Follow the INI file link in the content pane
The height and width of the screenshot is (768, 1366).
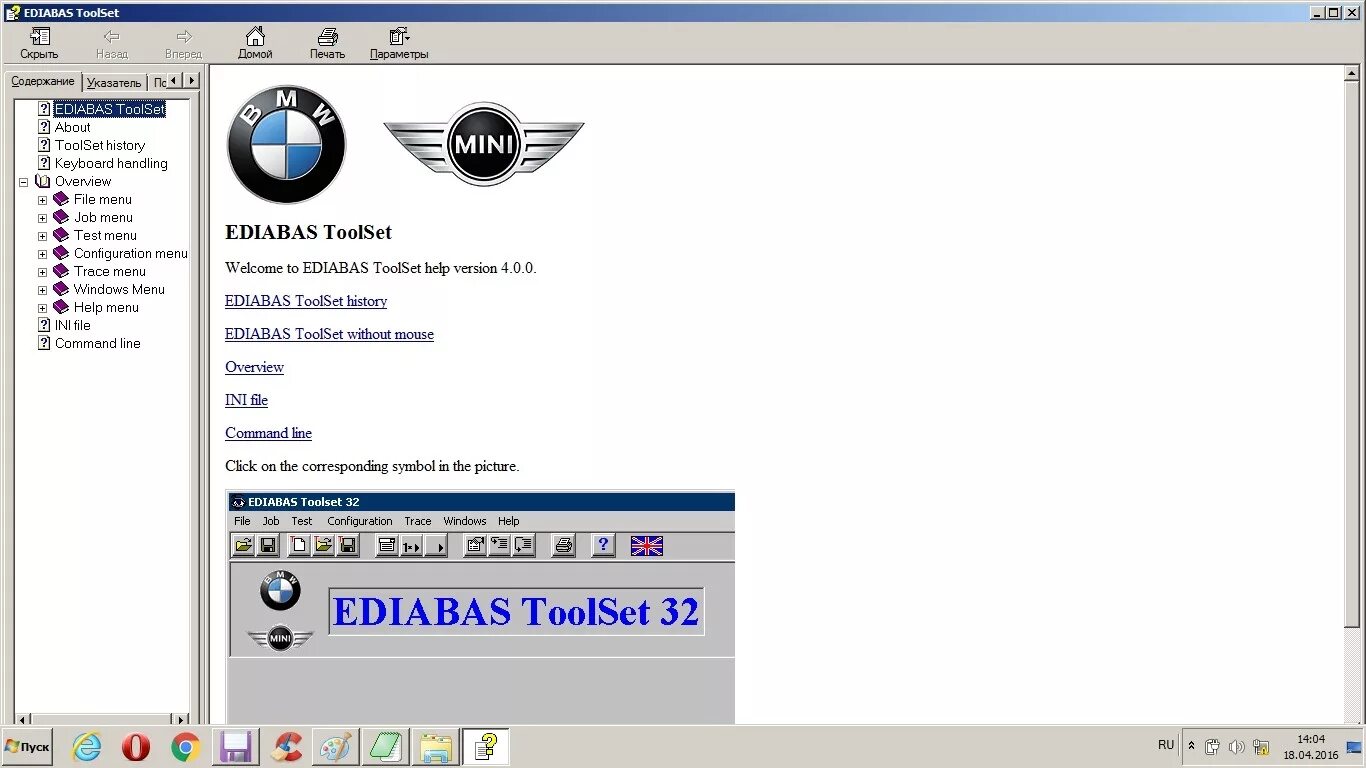point(246,400)
